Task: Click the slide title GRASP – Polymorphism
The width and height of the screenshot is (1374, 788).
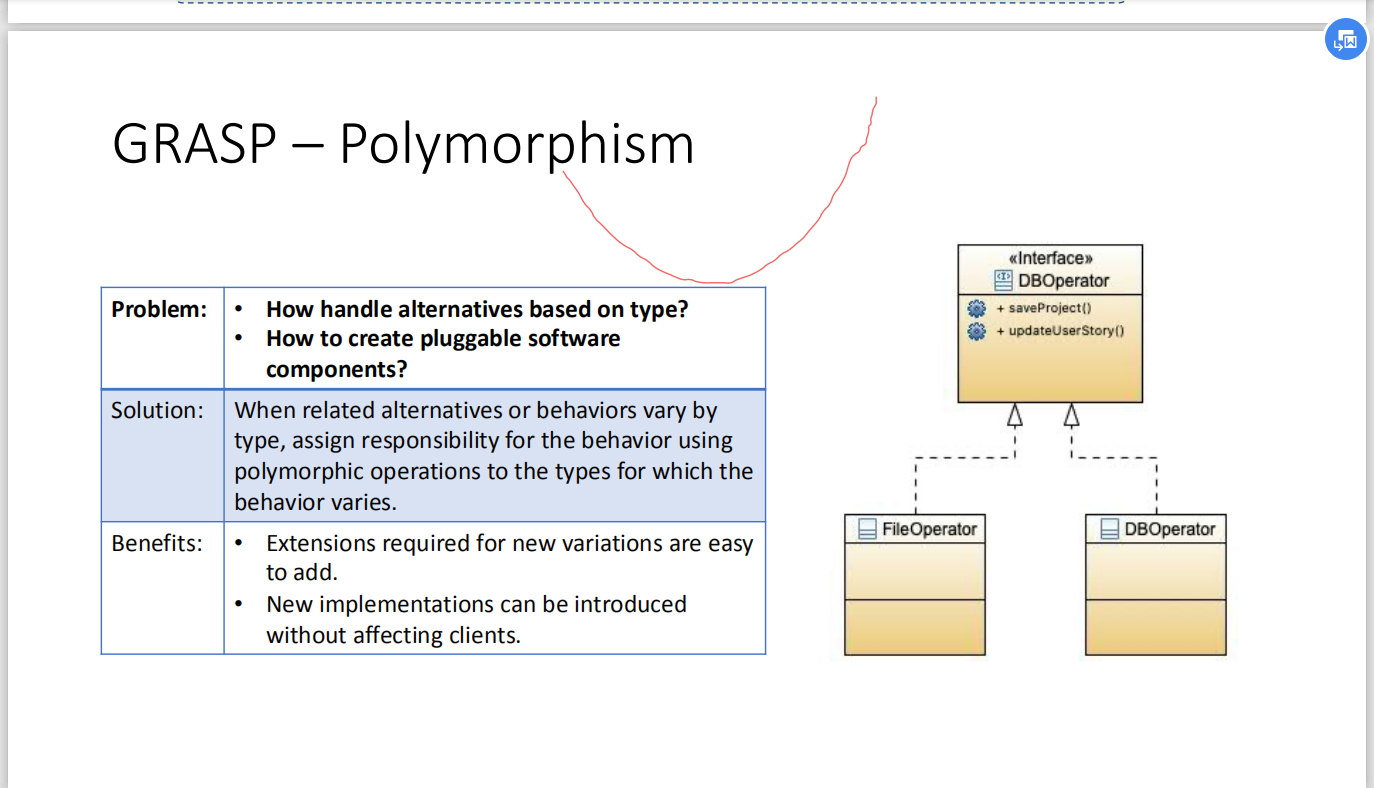Action: pyautogui.click(x=402, y=144)
